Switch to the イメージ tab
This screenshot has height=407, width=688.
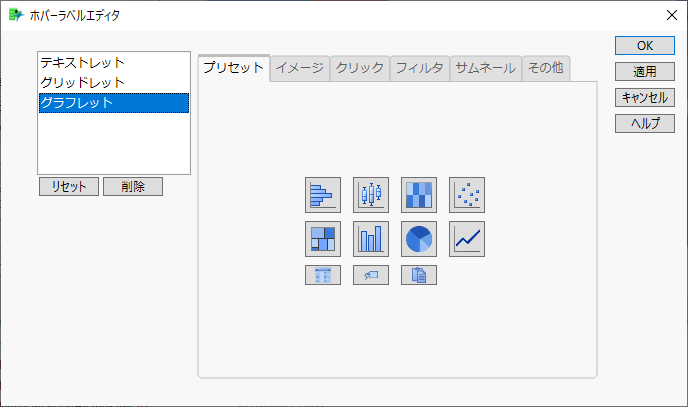click(300, 68)
